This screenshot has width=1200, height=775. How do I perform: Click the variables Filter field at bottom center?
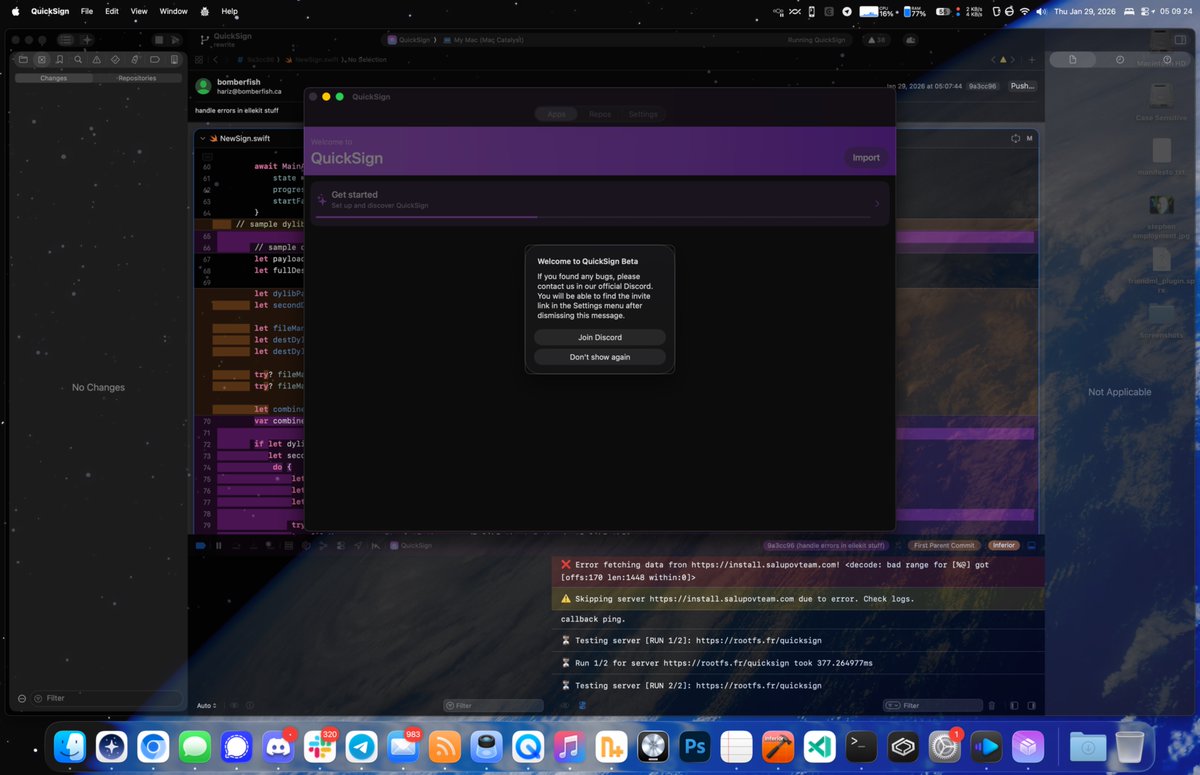494,705
